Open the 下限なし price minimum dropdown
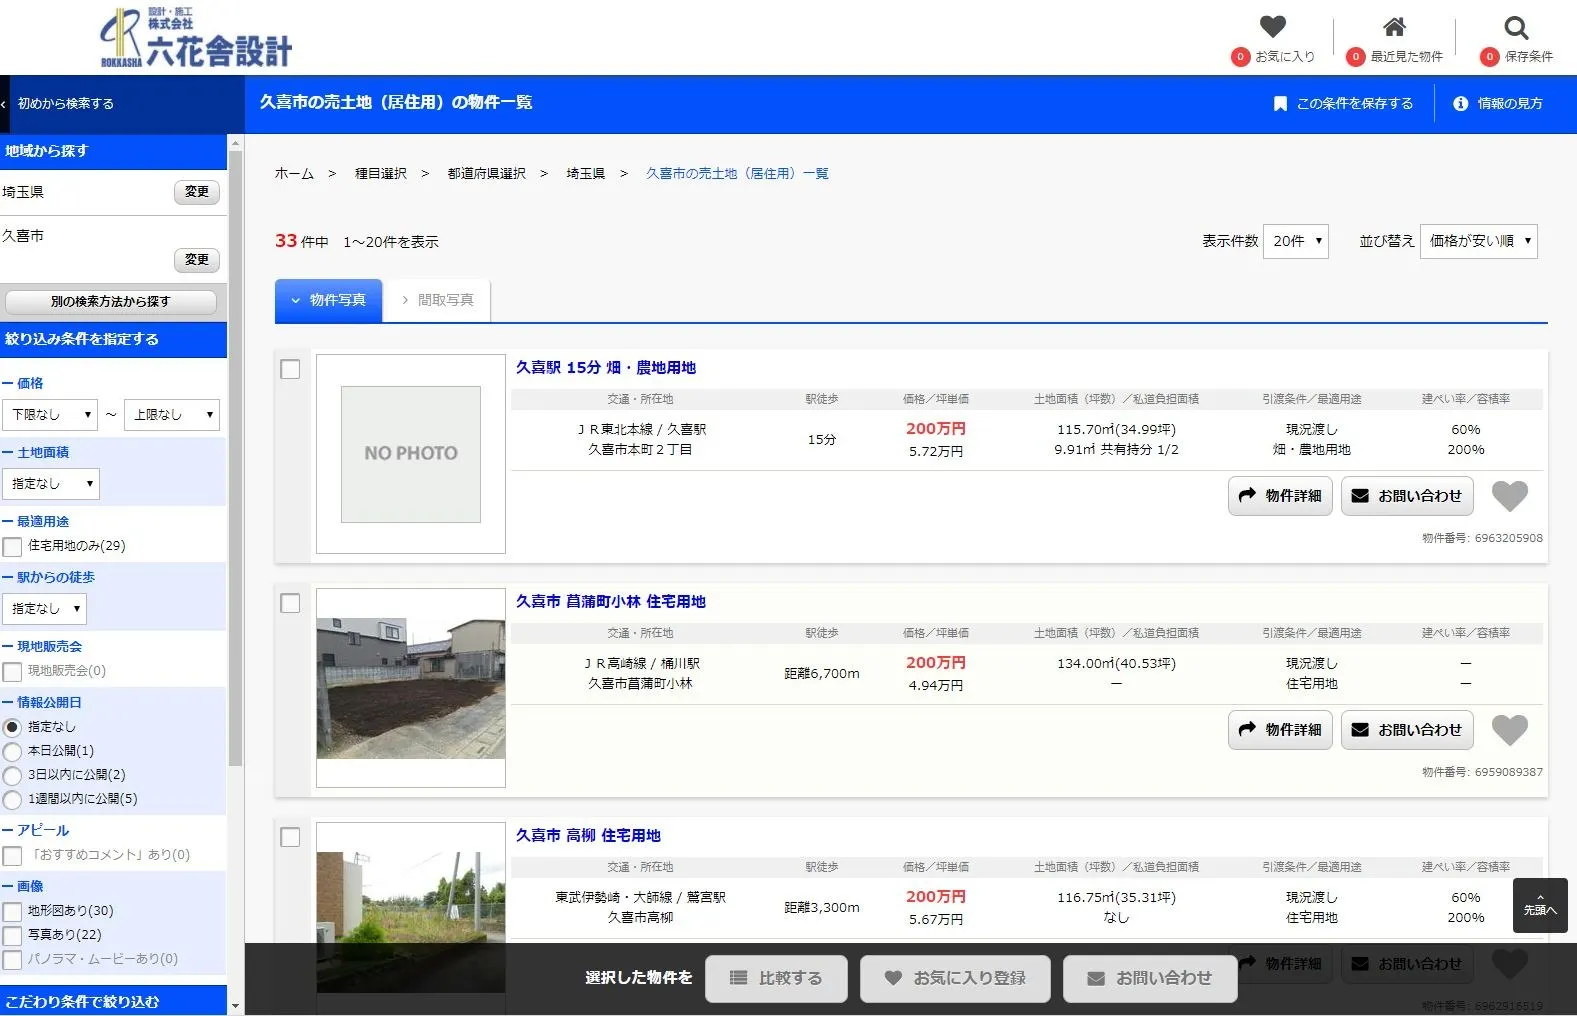Viewport: 1577px width, 1016px height. (50, 415)
